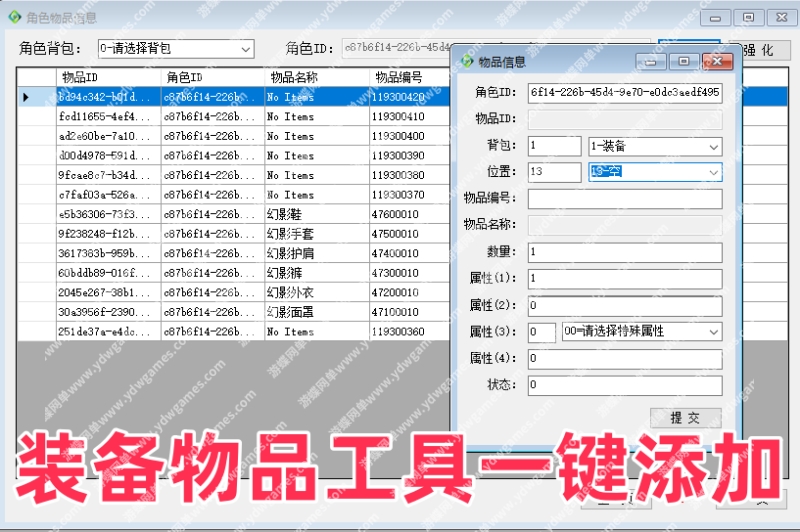Click the 幻影外衣 item name cell
The width and height of the screenshot is (800, 532).
[317, 292]
